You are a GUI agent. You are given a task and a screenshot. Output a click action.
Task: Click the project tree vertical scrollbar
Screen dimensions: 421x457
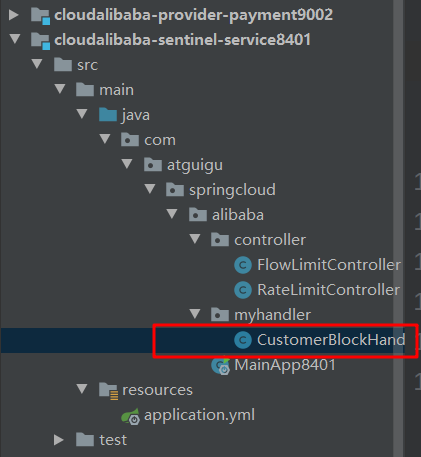pyautogui.click(x=398, y=228)
